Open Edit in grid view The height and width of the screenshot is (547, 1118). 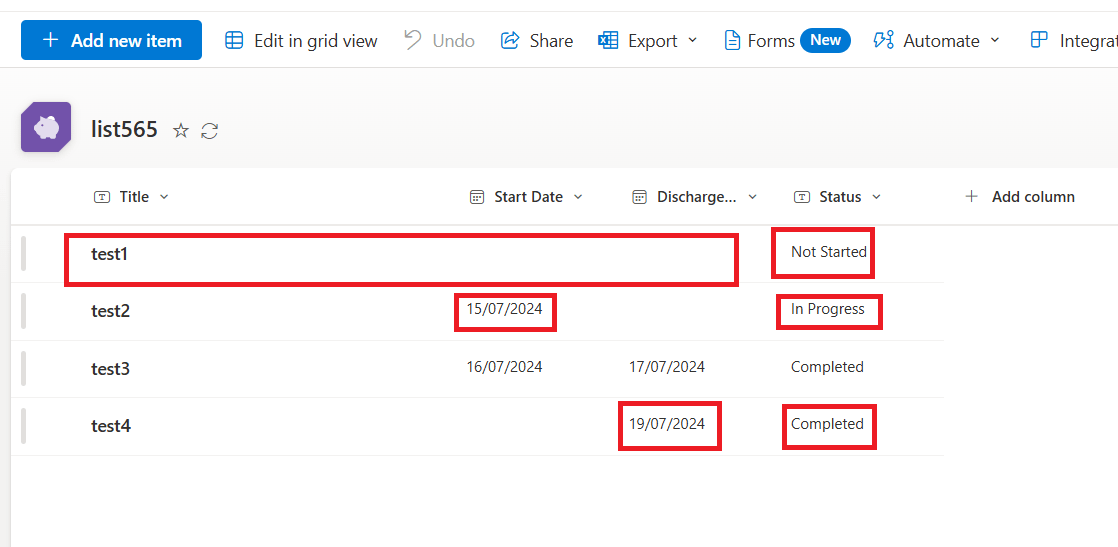(301, 41)
